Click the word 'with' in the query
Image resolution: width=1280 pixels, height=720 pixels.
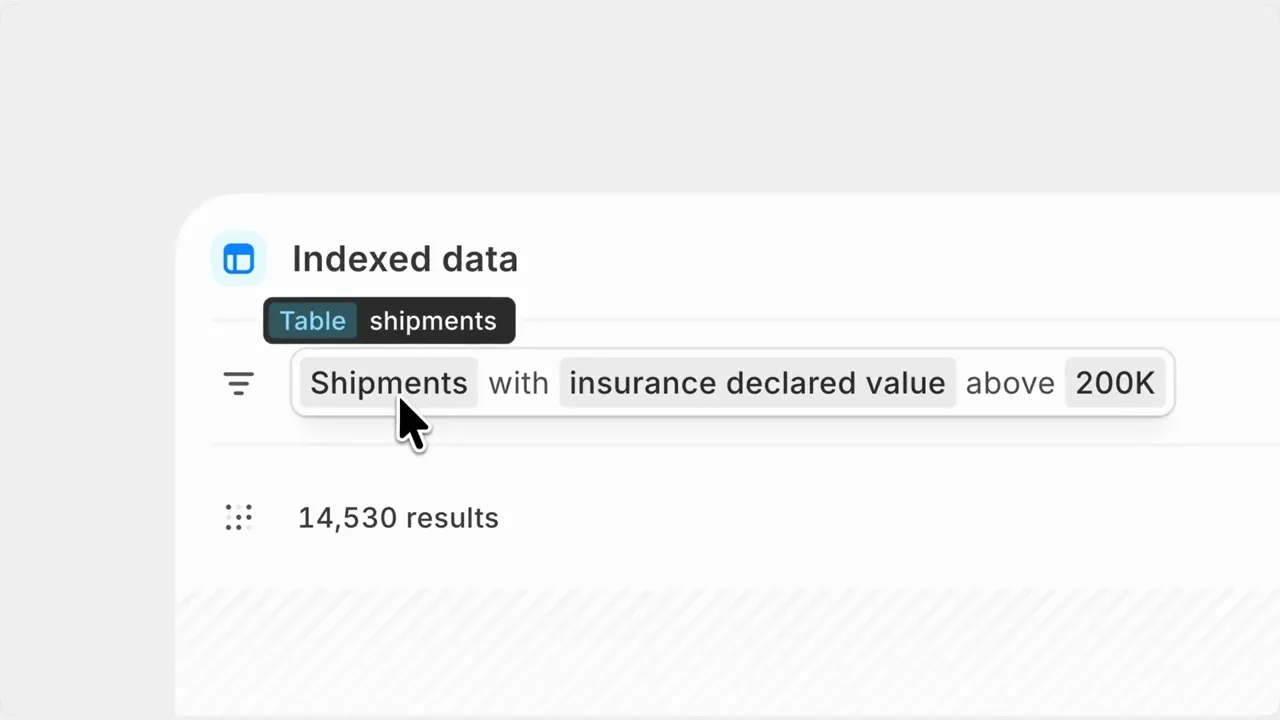pyautogui.click(x=518, y=383)
